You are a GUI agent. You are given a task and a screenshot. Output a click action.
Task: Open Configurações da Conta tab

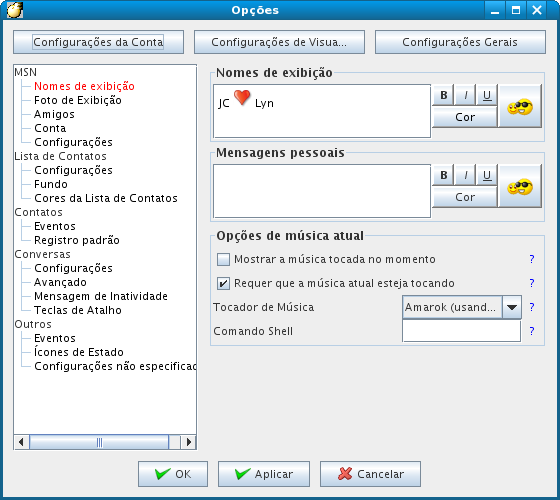99,42
